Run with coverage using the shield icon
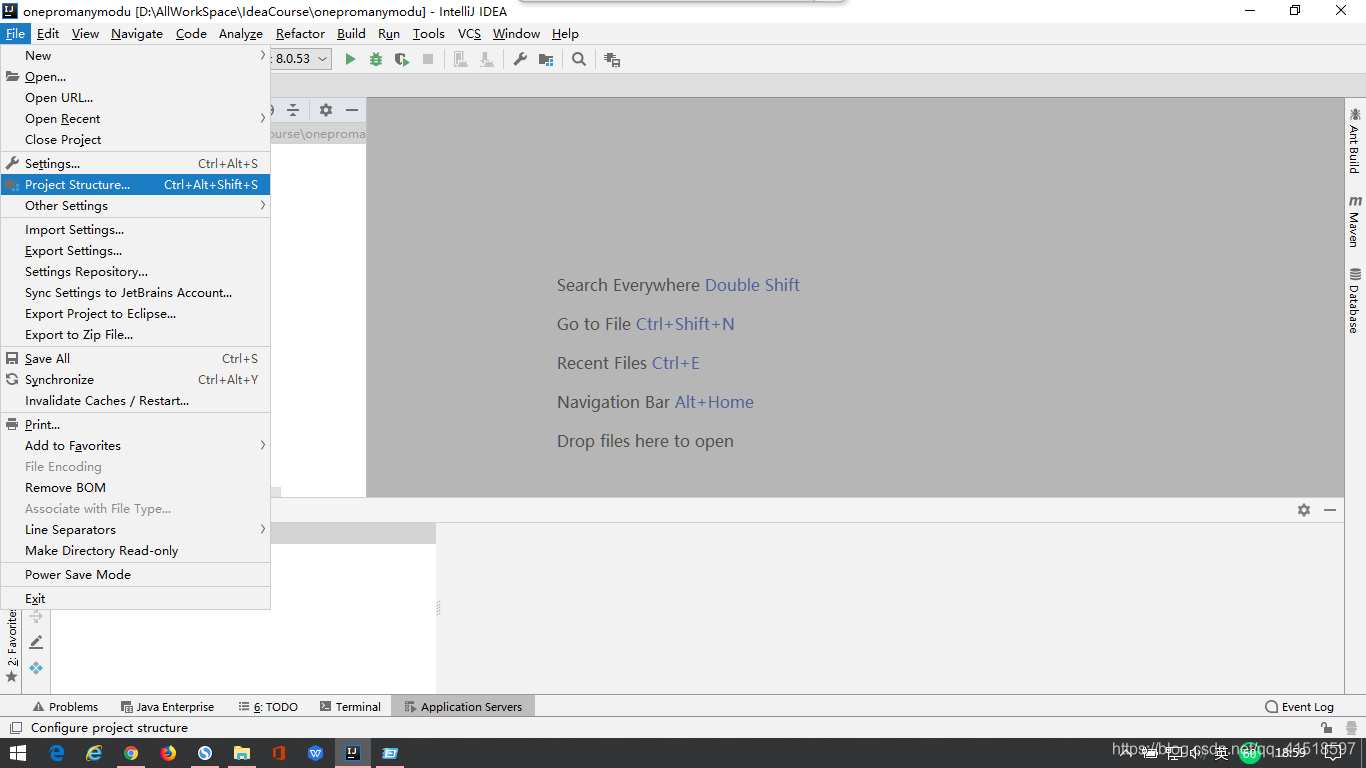The height and width of the screenshot is (768, 1366). coord(402,59)
